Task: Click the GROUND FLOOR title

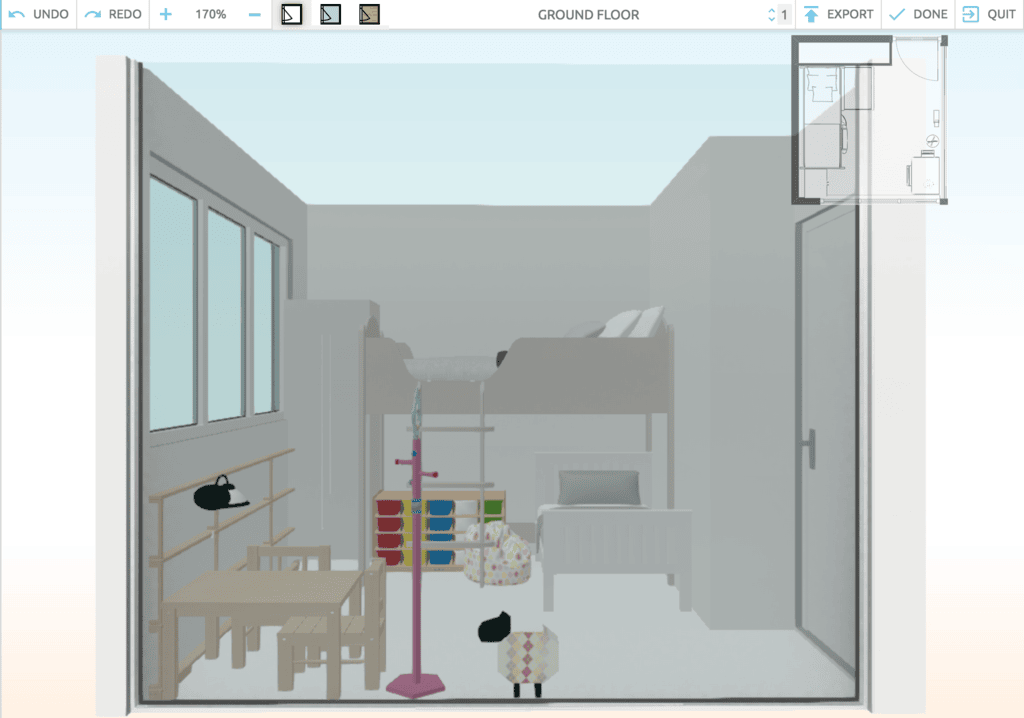Action: coord(588,15)
